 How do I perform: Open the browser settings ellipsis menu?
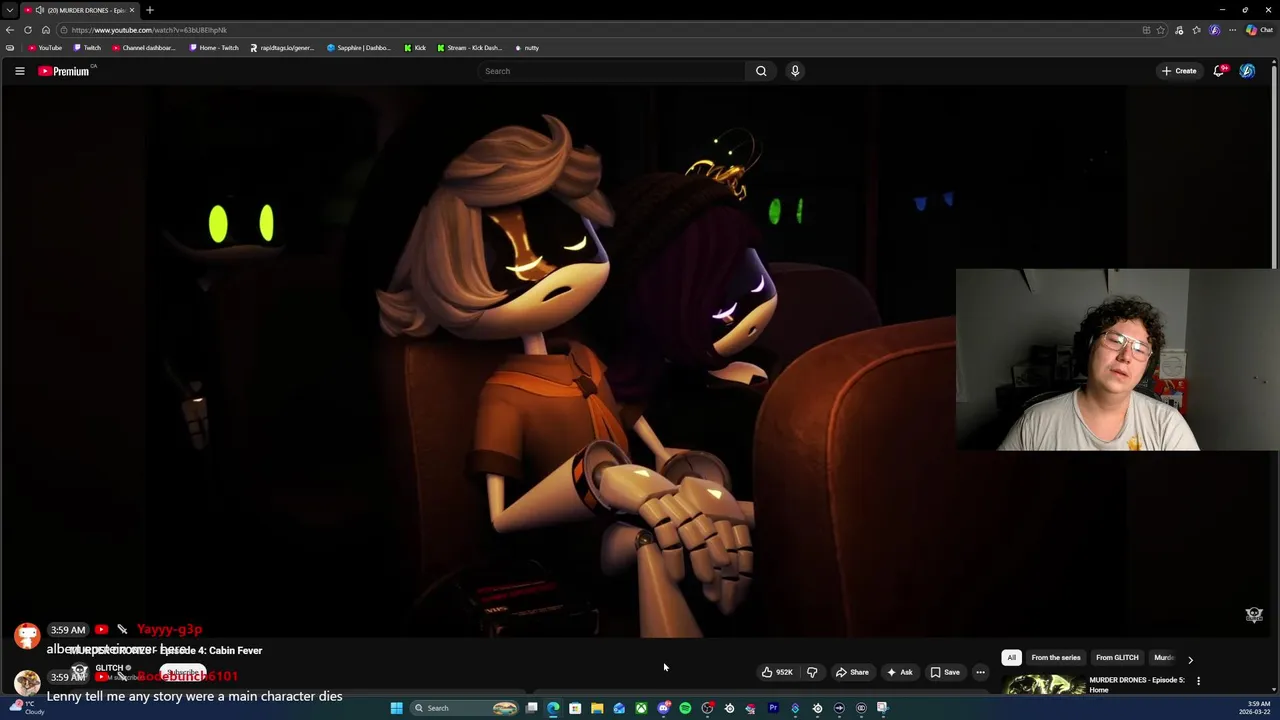coord(1233,30)
